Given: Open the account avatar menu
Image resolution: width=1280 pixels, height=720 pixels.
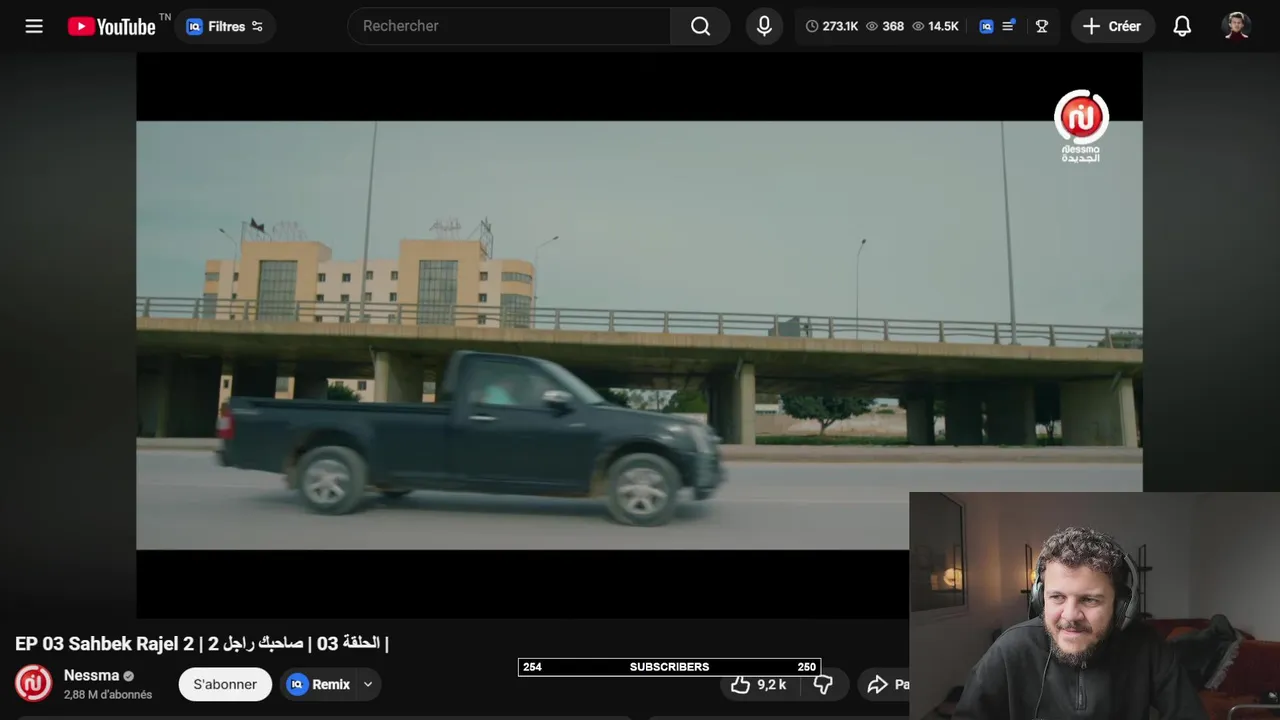Looking at the screenshot, I should (1237, 26).
